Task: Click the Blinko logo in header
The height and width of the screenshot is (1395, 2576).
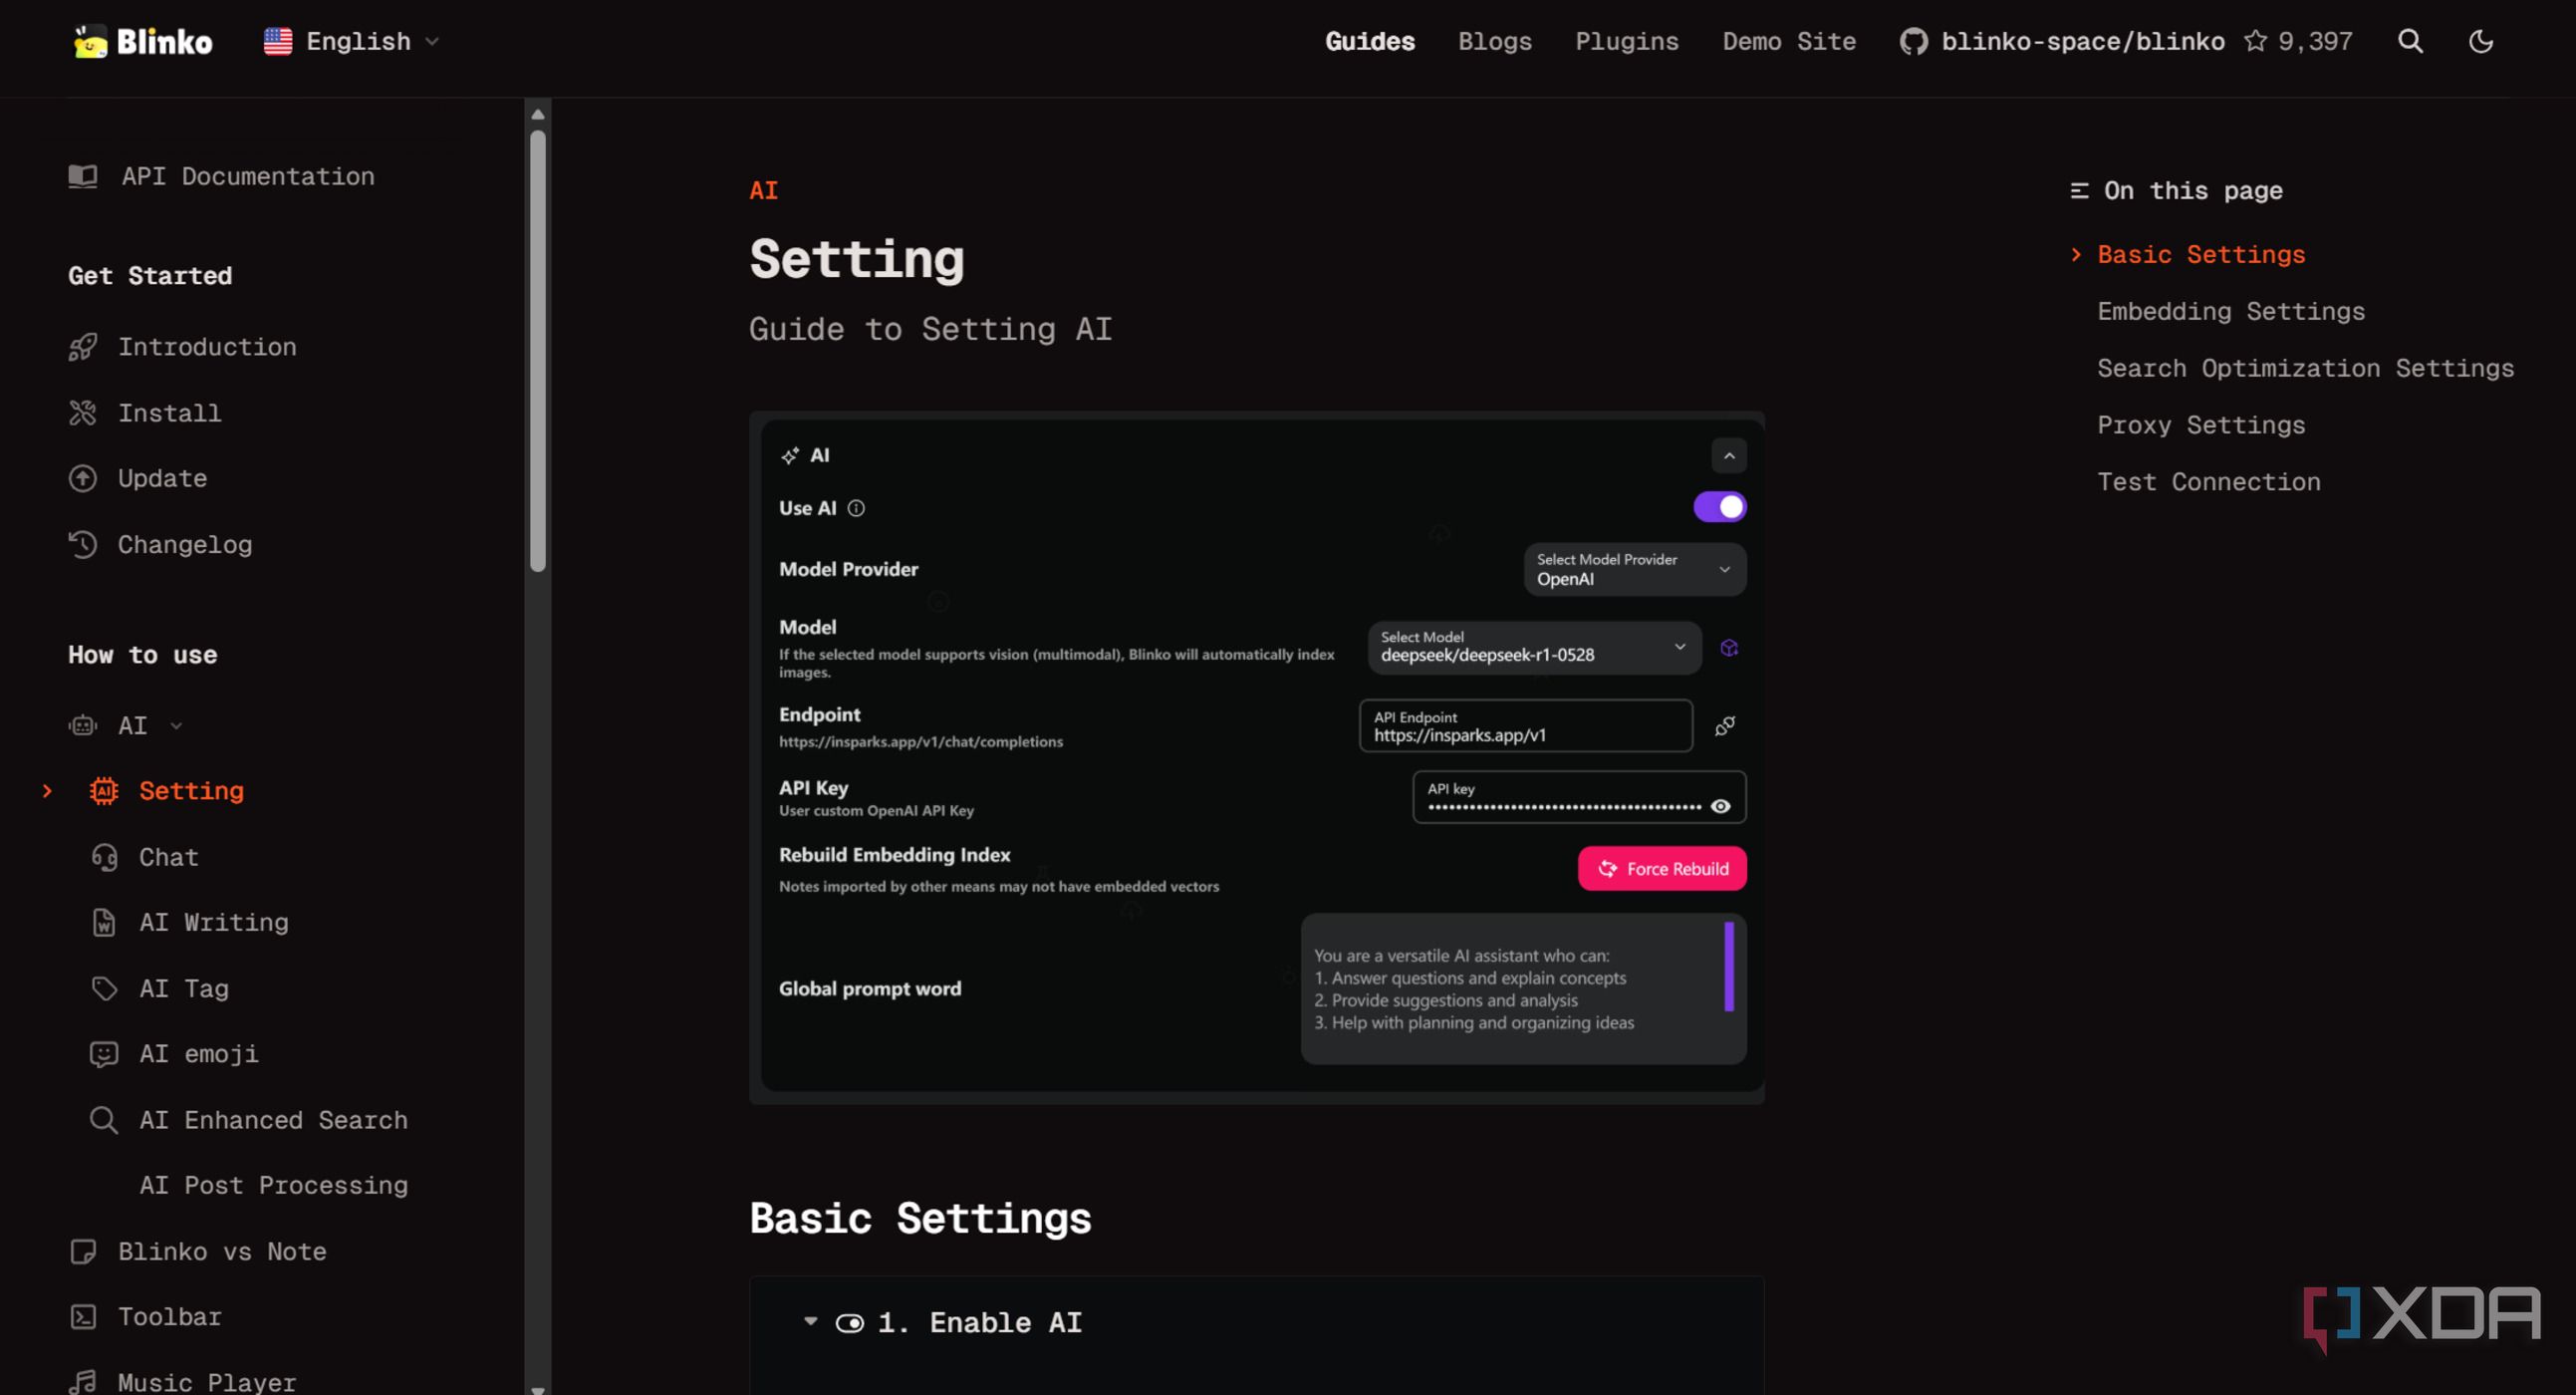Action: coord(143,41)
